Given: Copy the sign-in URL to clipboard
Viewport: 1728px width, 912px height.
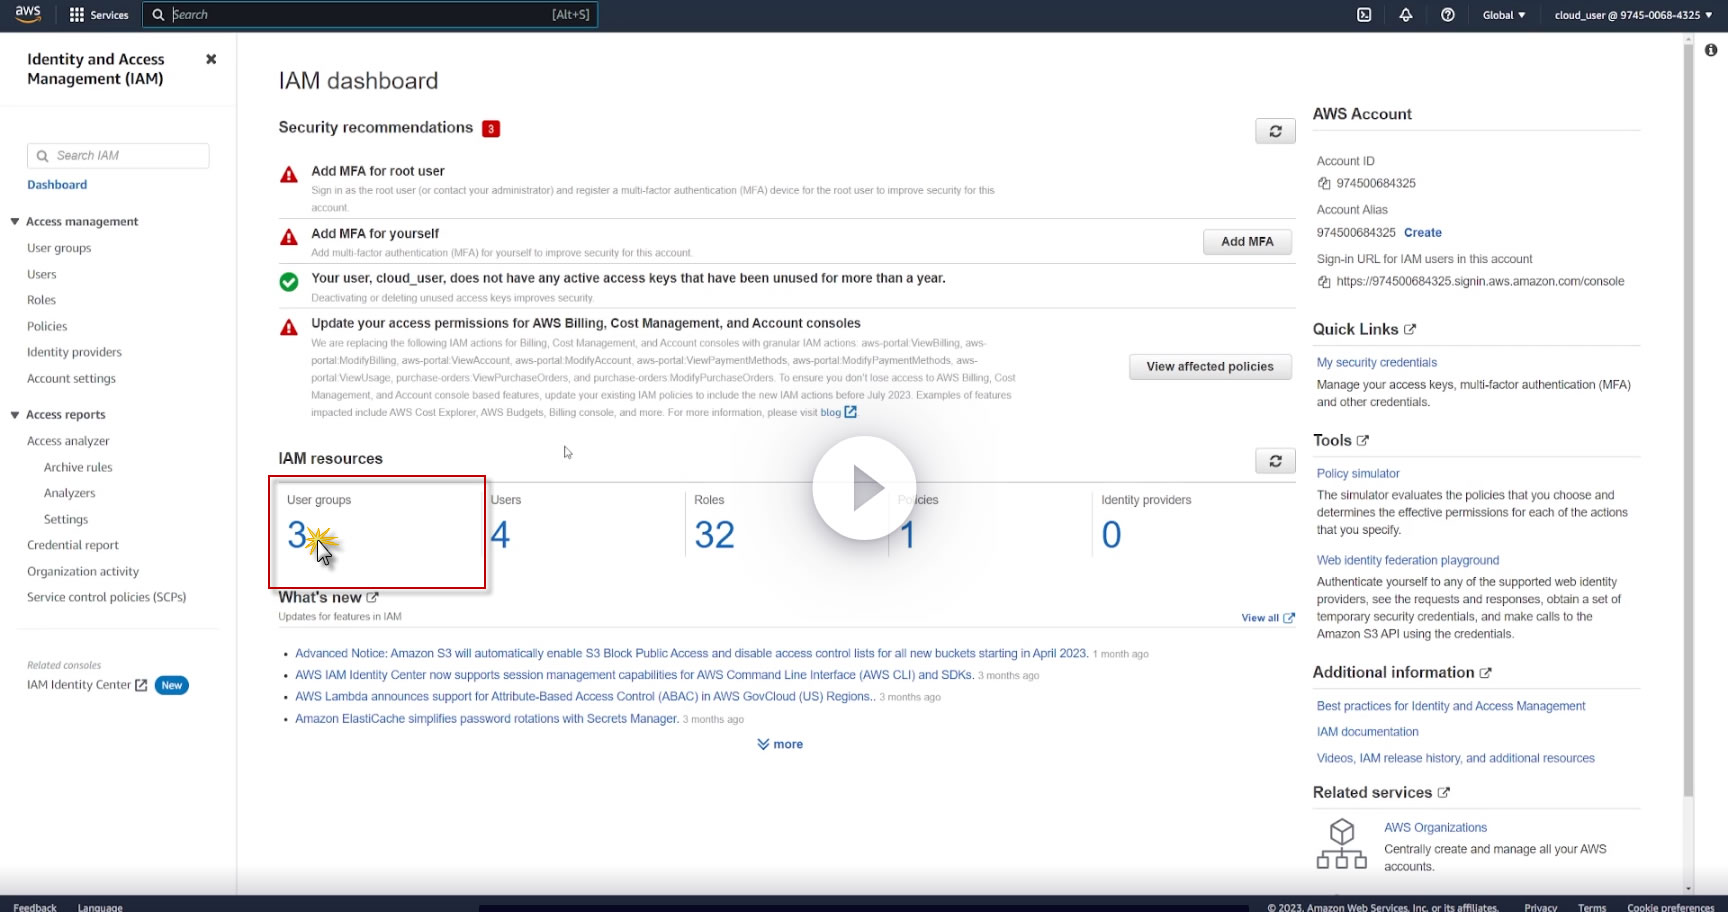Looking at the screenshot, I should pos(1324,282).
